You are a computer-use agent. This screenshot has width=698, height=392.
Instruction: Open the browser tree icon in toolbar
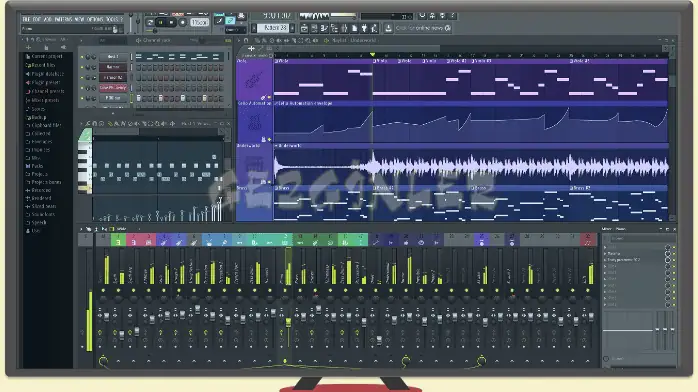[x=334, y=28]
